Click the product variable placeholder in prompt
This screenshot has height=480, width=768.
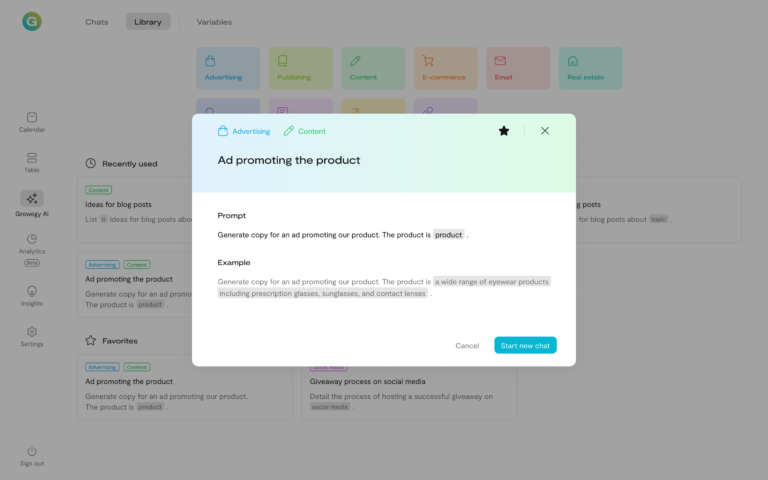449,235
